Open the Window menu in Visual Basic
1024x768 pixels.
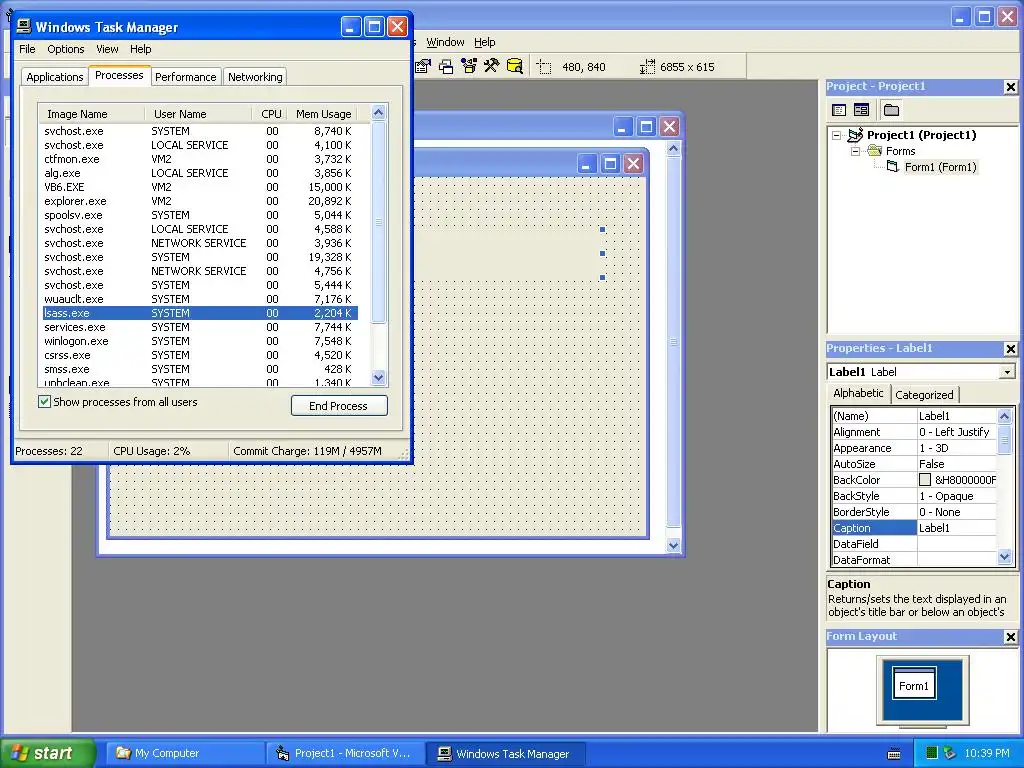coord(445,42)
